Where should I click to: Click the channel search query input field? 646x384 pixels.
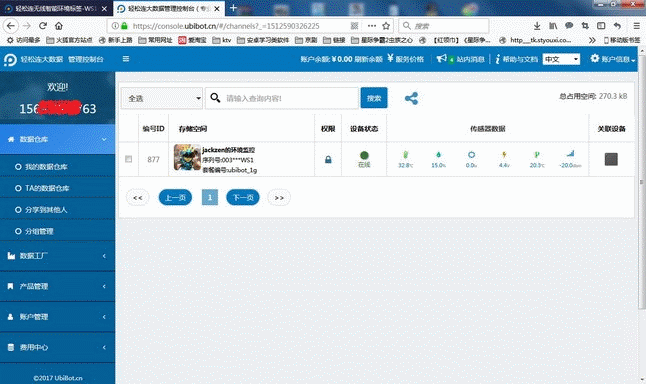click(x=282, y=98)
